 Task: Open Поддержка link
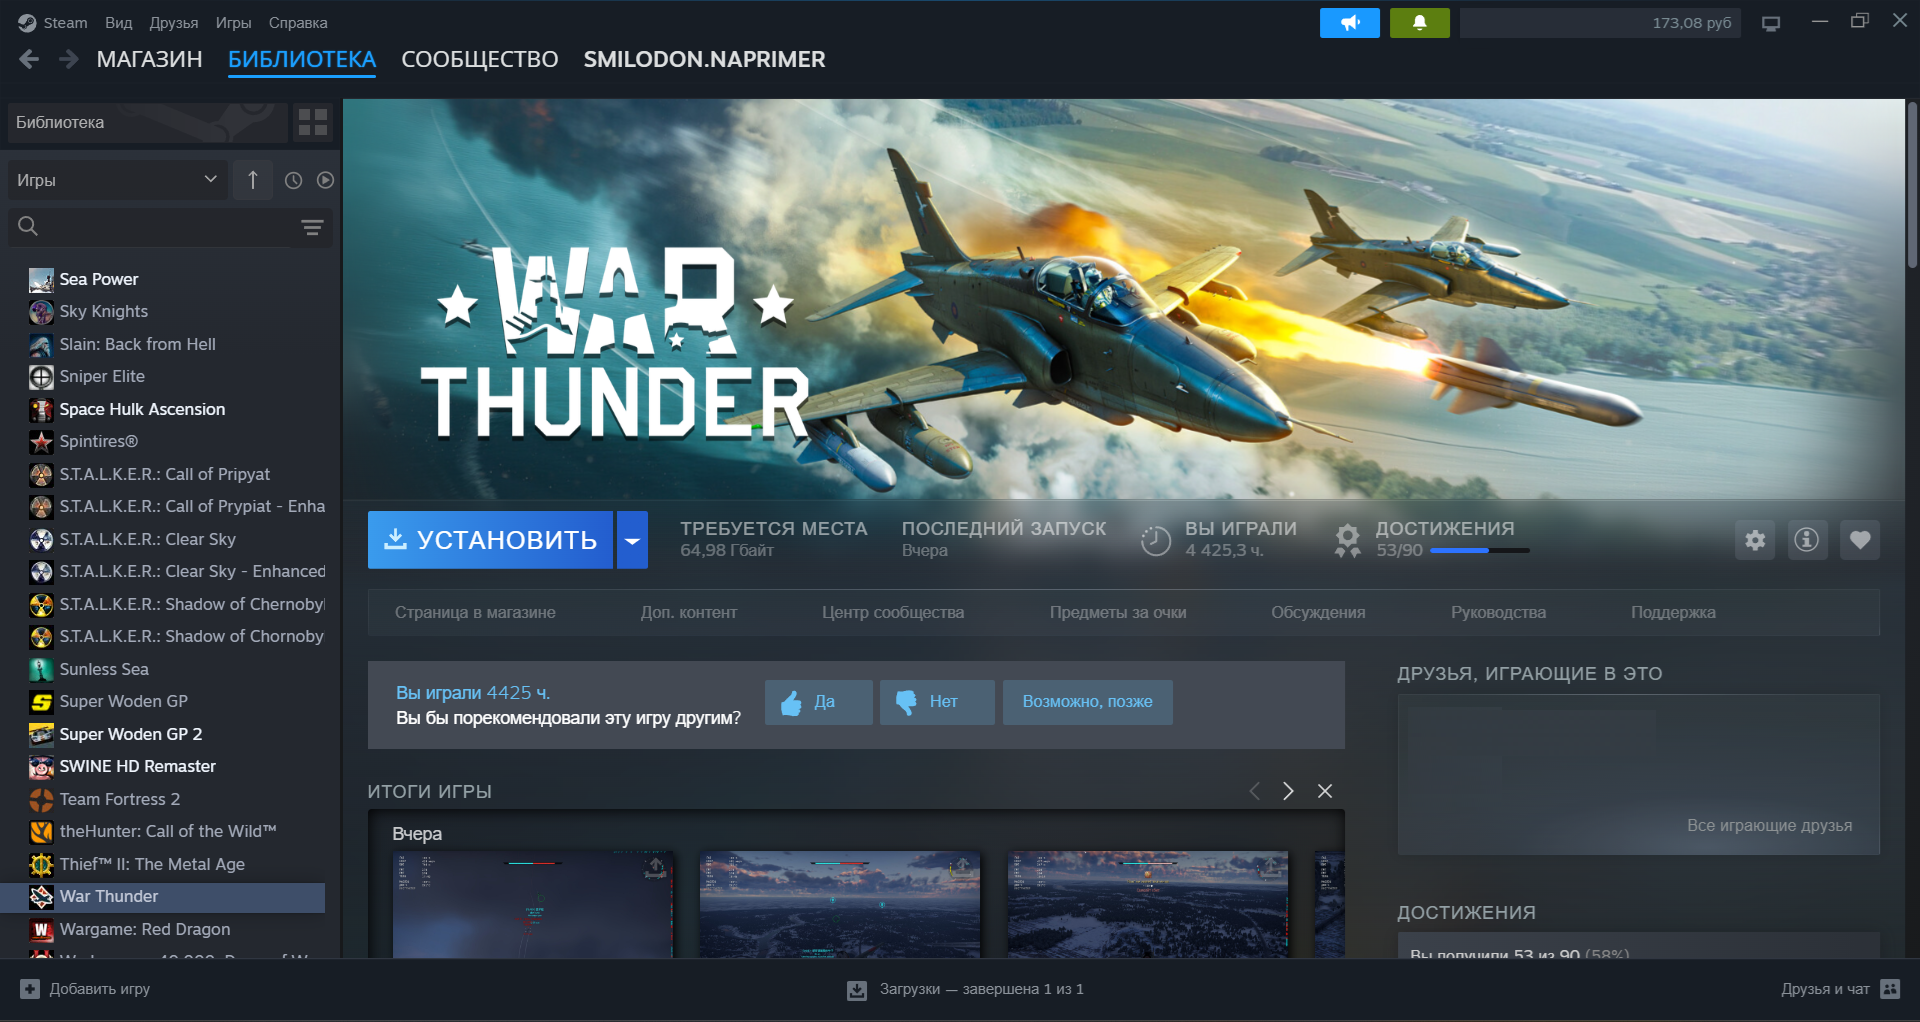(x=1673, y=612)
